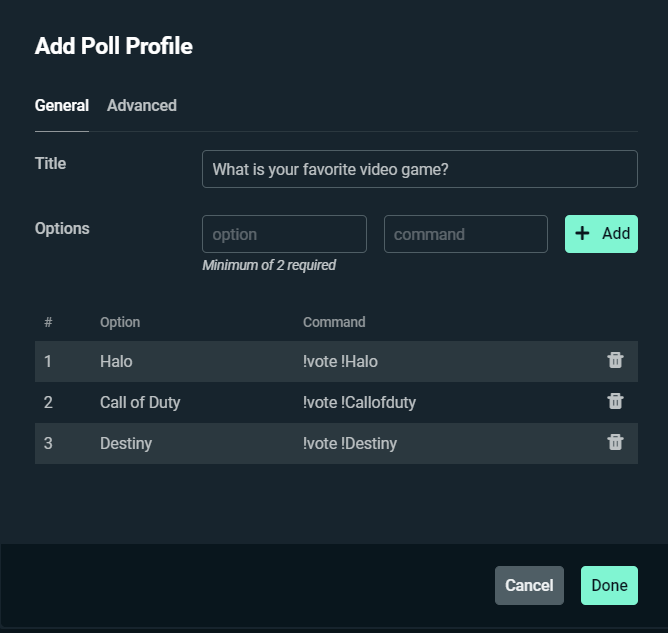Select the !vote !Callofduty command cell
The width and height of the screenshot is (668, 633).
(359, 402)
